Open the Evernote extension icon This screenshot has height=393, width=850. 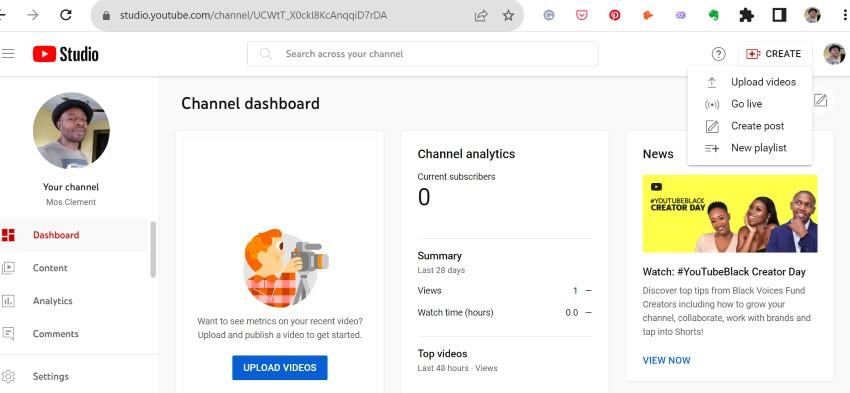713,15
